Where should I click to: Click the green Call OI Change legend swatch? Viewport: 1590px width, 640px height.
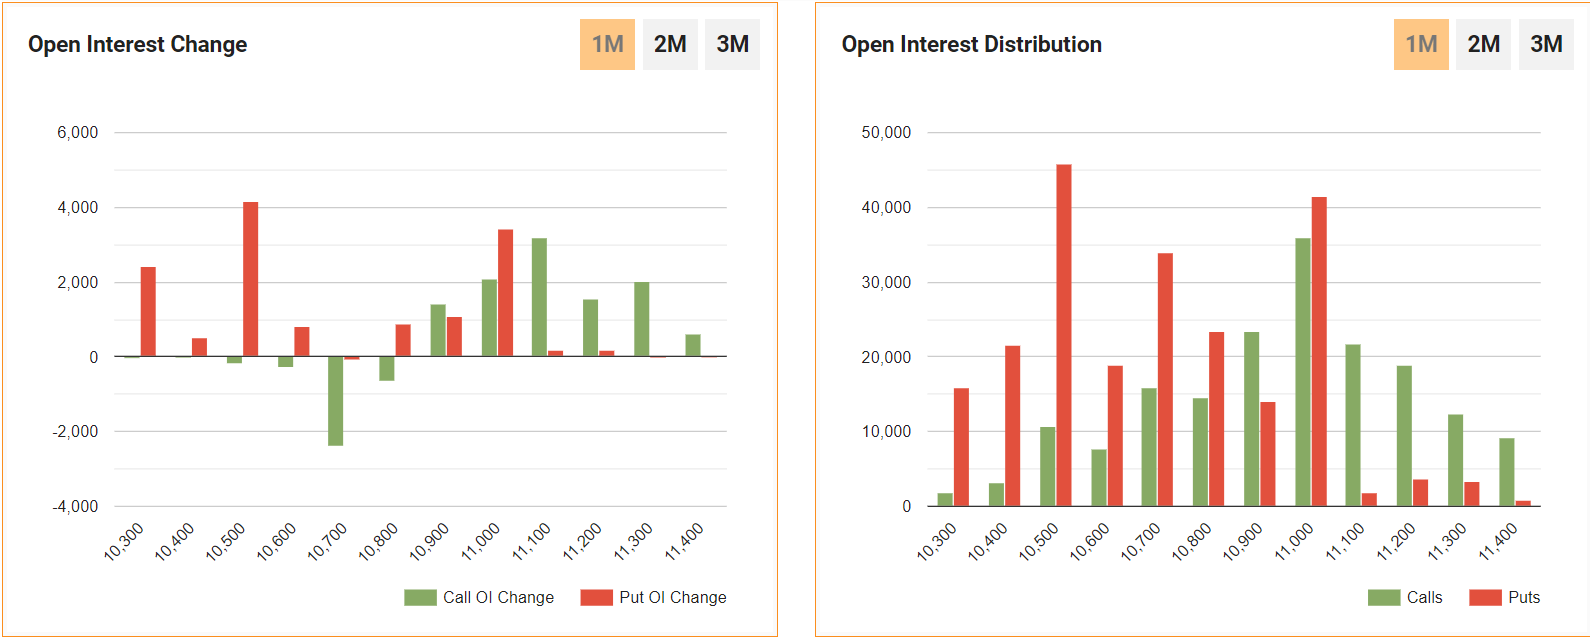pyautogui.click(x=420, y=597)
